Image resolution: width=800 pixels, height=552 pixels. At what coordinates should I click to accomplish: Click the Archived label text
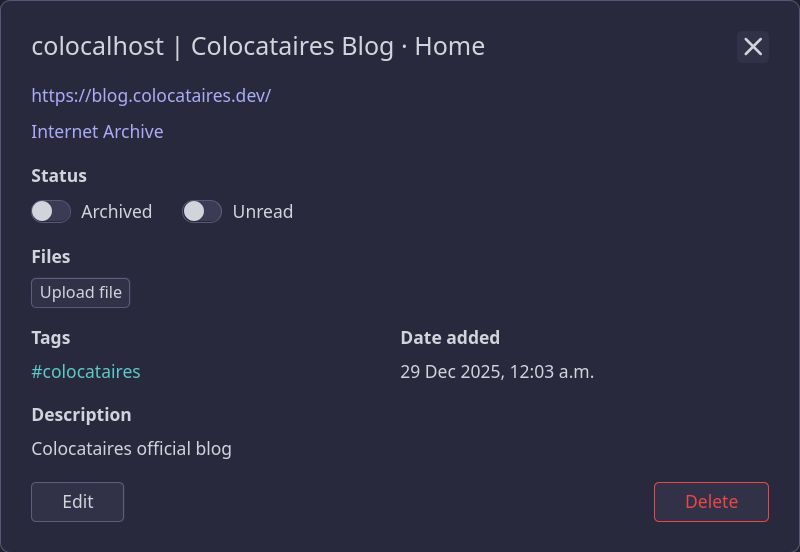pyautogui.click(x=117, y=212)
